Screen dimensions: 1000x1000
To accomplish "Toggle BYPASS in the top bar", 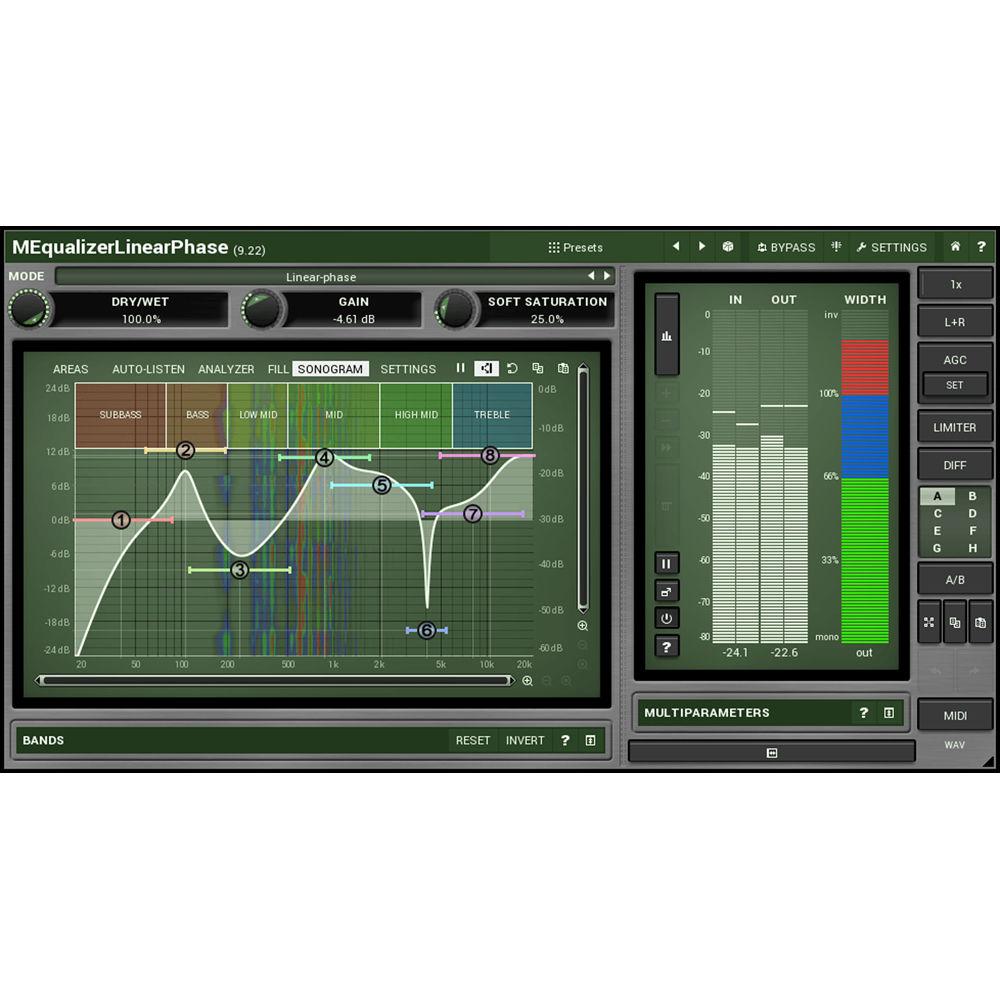I will pyautogui.click(x=788, y=247).
